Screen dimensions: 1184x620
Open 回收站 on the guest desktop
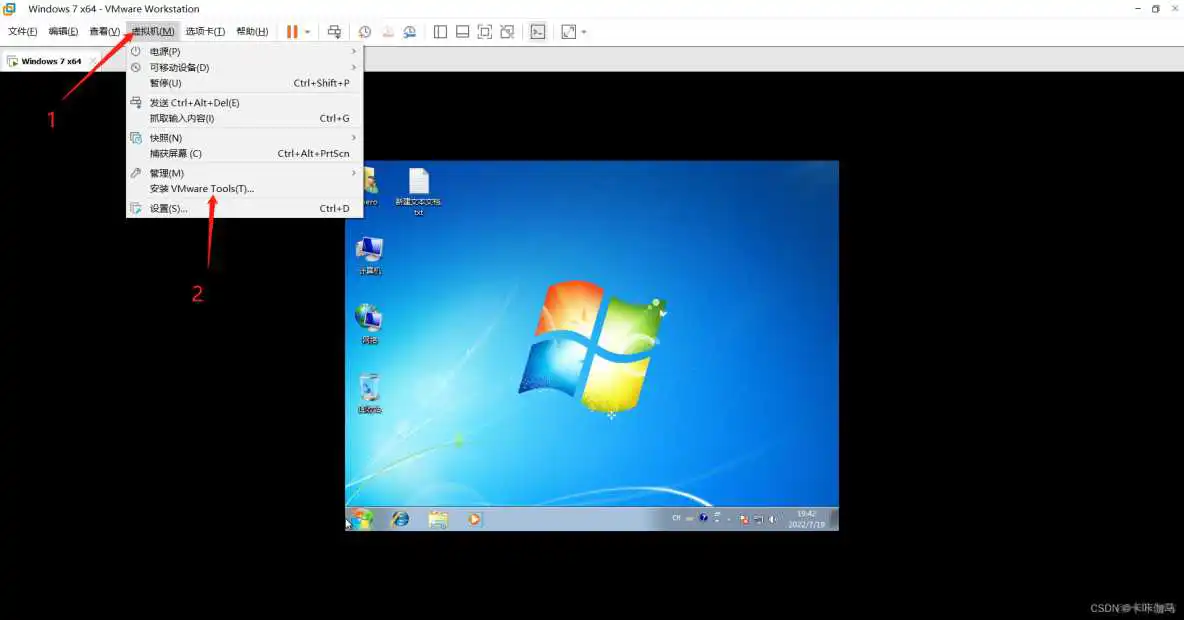[368, 390]
